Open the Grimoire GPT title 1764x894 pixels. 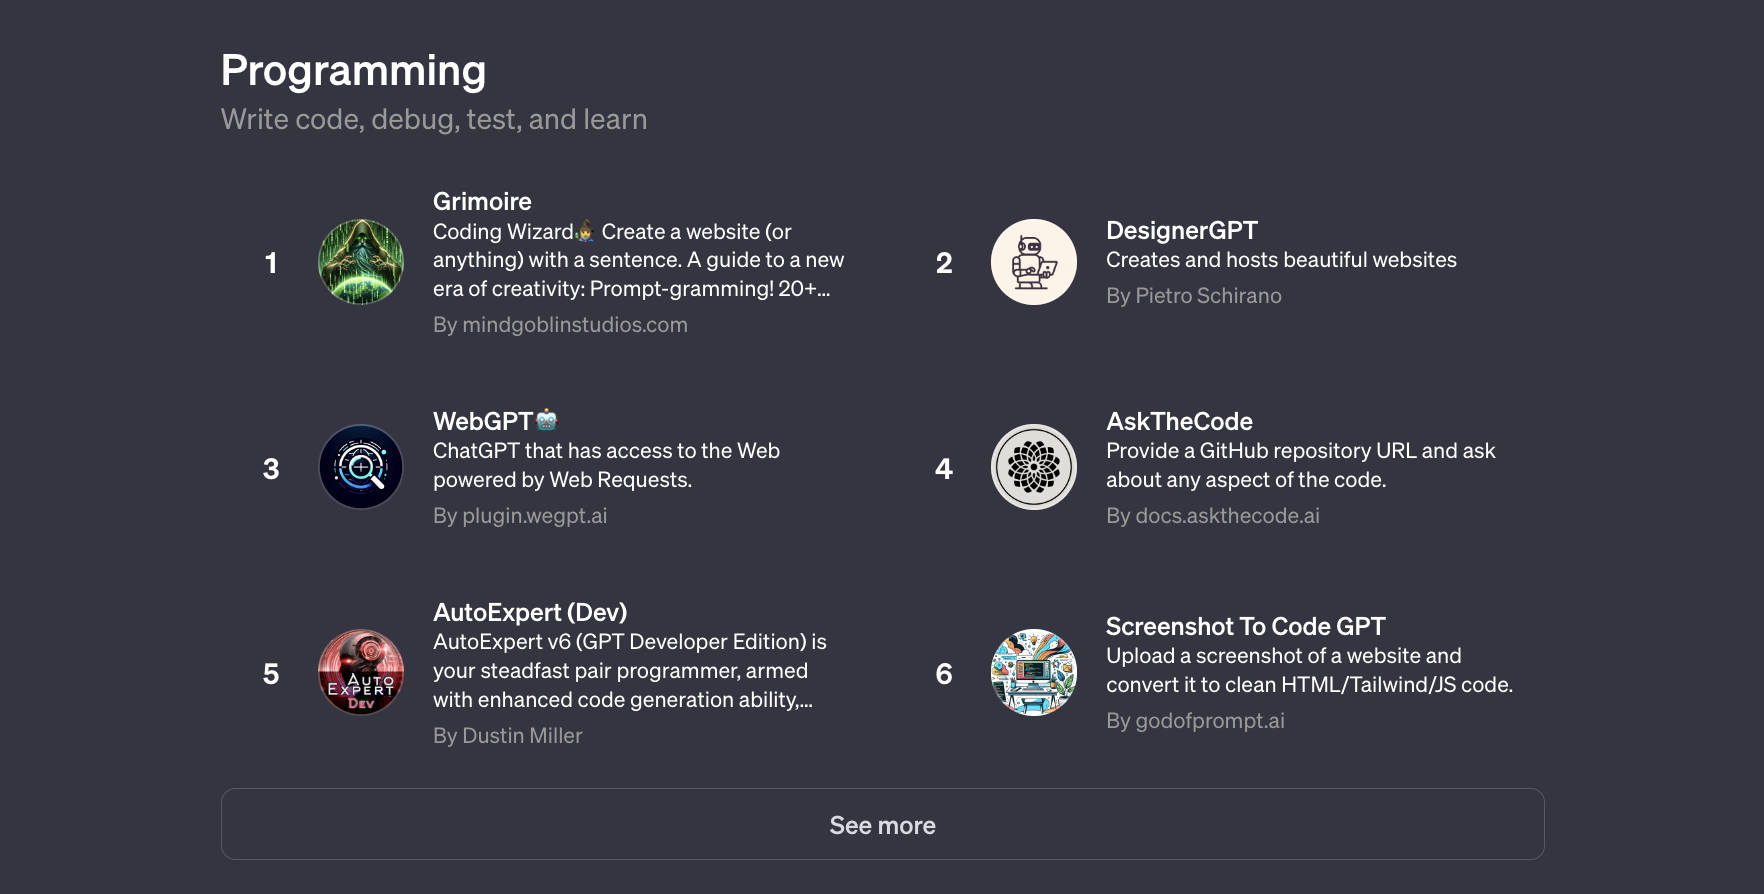click(482, 201)
